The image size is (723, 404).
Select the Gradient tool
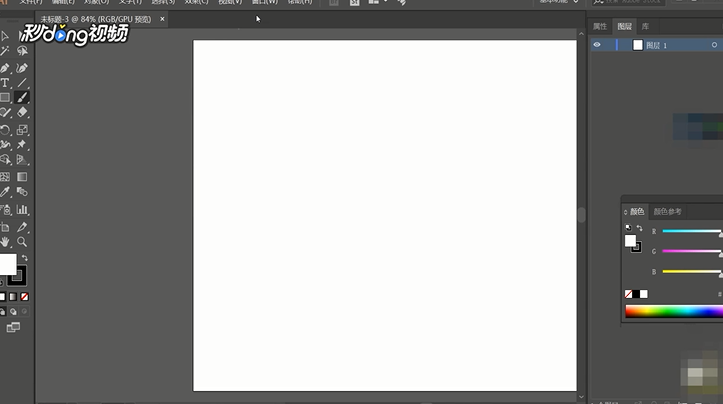[22, 177]
